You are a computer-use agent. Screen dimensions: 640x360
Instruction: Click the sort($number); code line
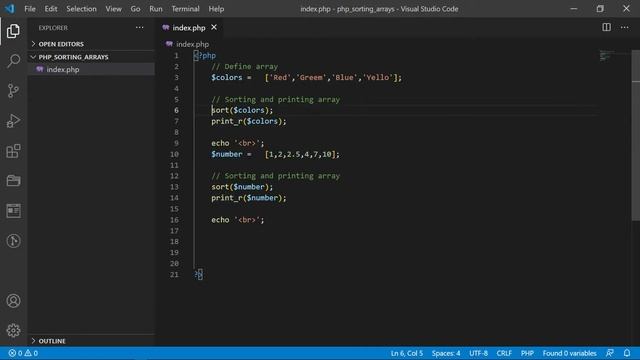242,187
